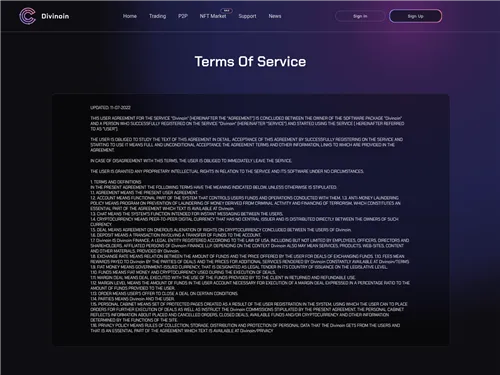Click the Divinoin brand name text

click(x=55, y=16)
